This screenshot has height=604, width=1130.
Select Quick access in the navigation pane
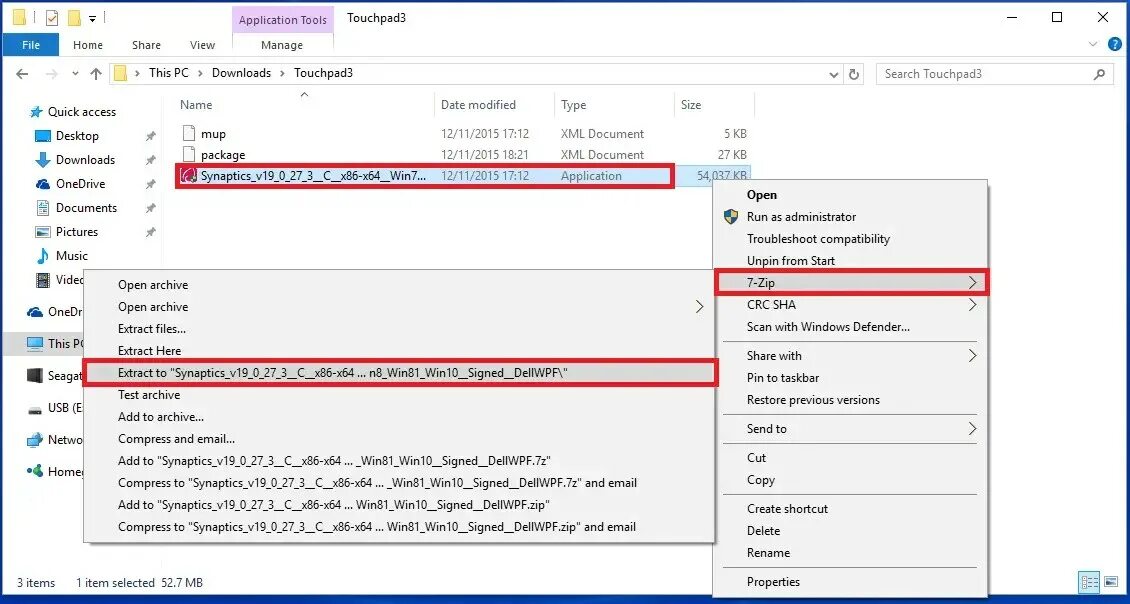tap(81, 112)
